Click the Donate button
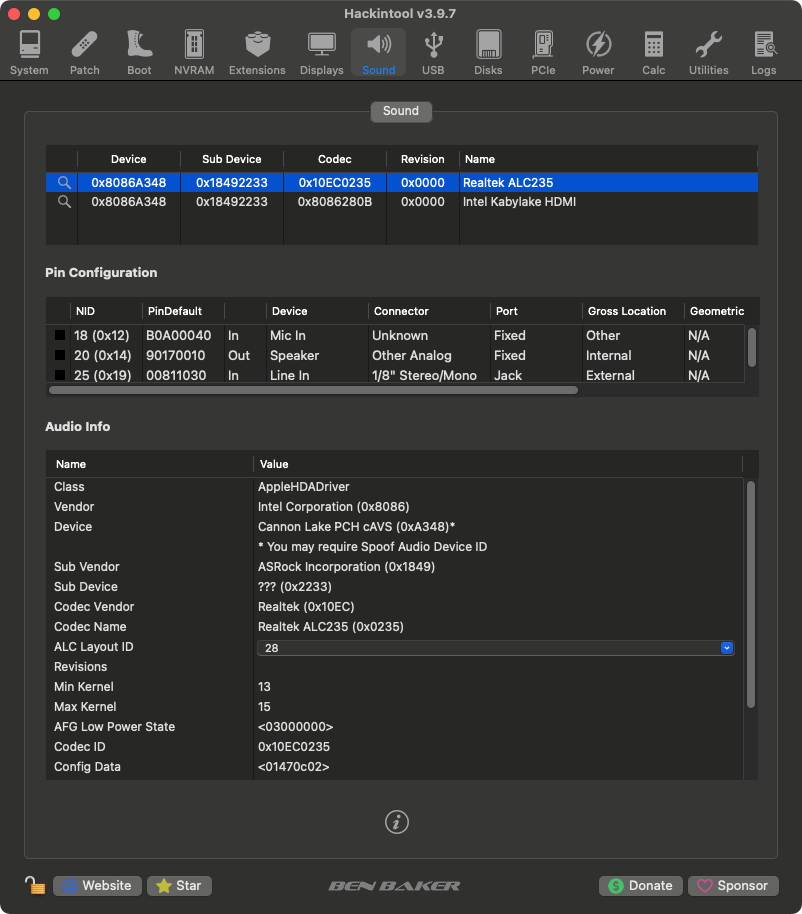This screenshot has width=802, height=914. tap(641, 885)
